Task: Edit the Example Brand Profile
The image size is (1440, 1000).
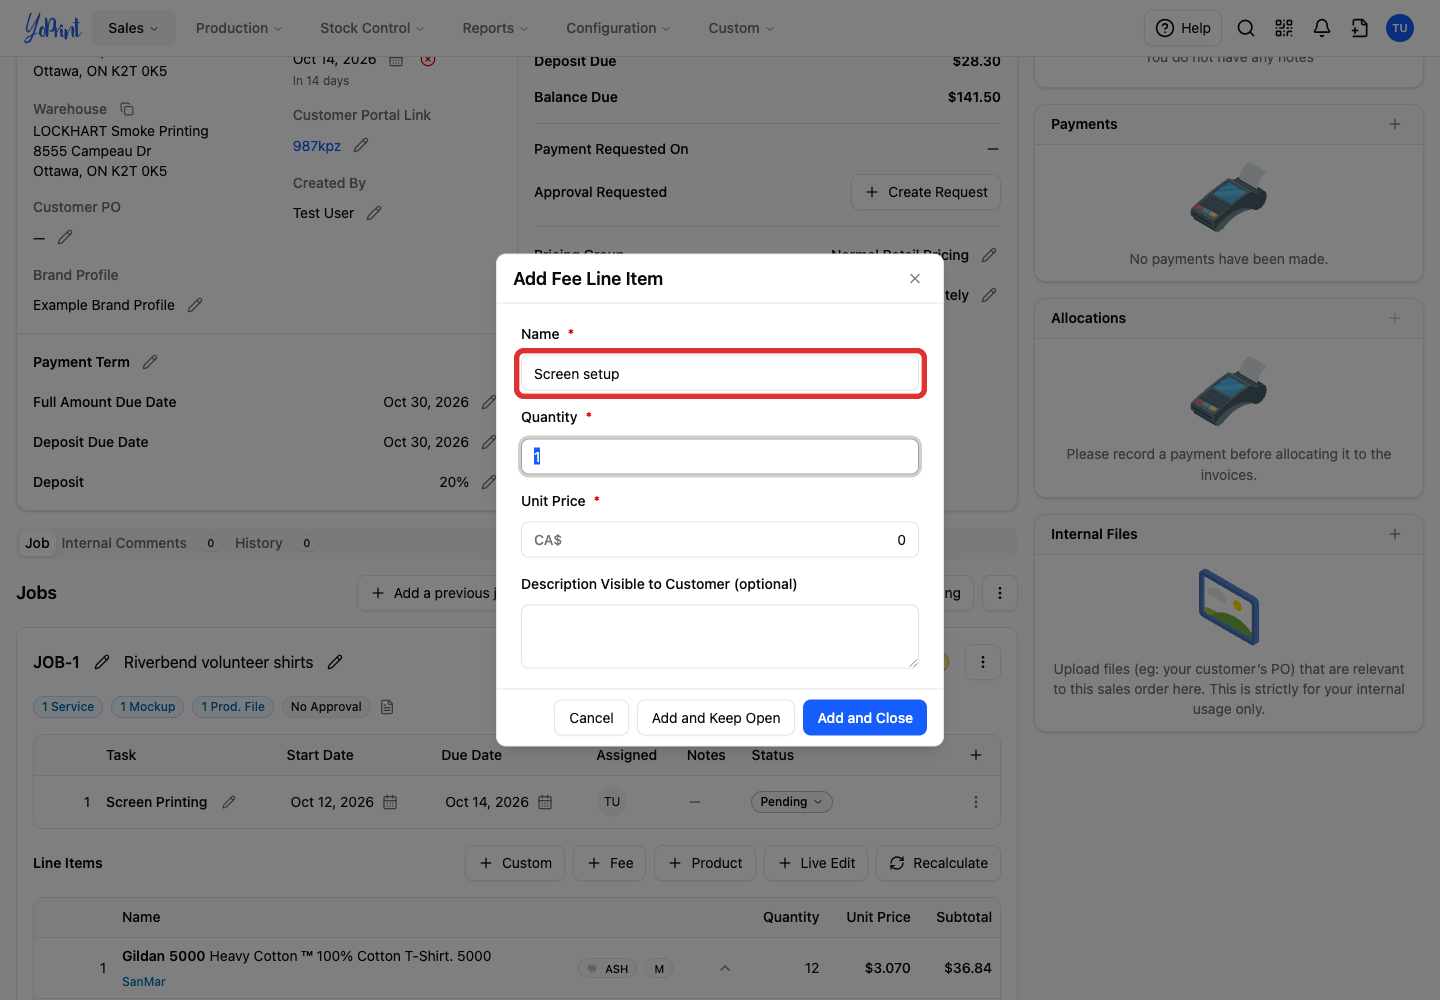Action: (x=195, y=305)
